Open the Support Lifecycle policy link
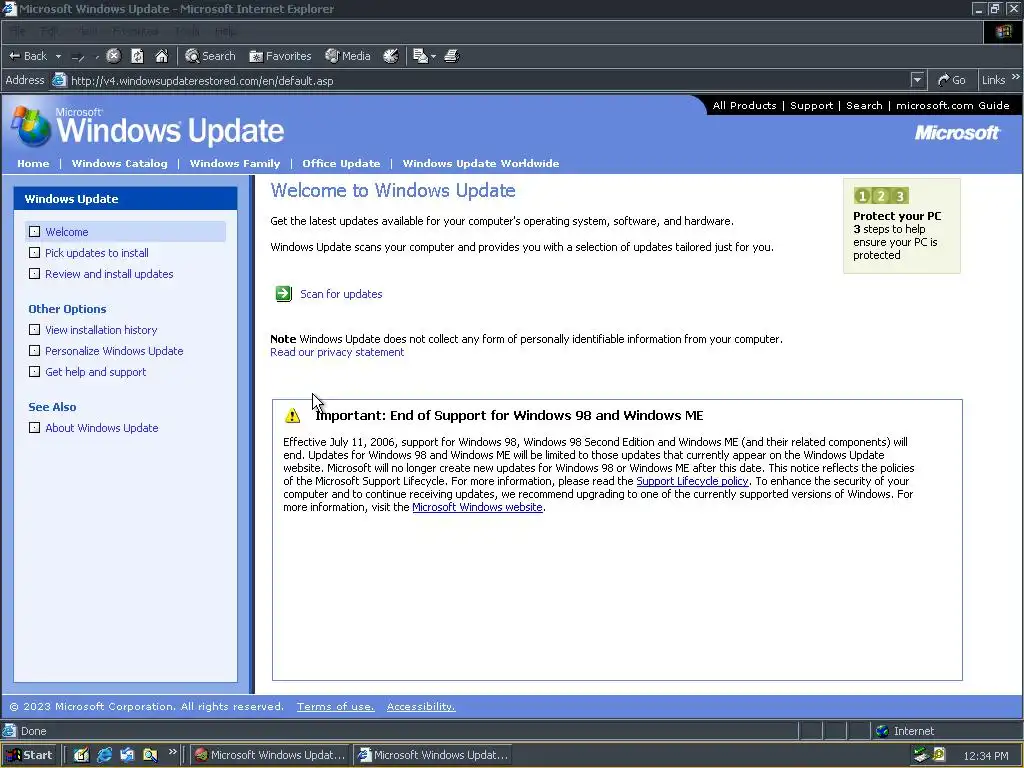Viewport: 1024px width, 768px height. pyautogui.click(x=692, y=481)
